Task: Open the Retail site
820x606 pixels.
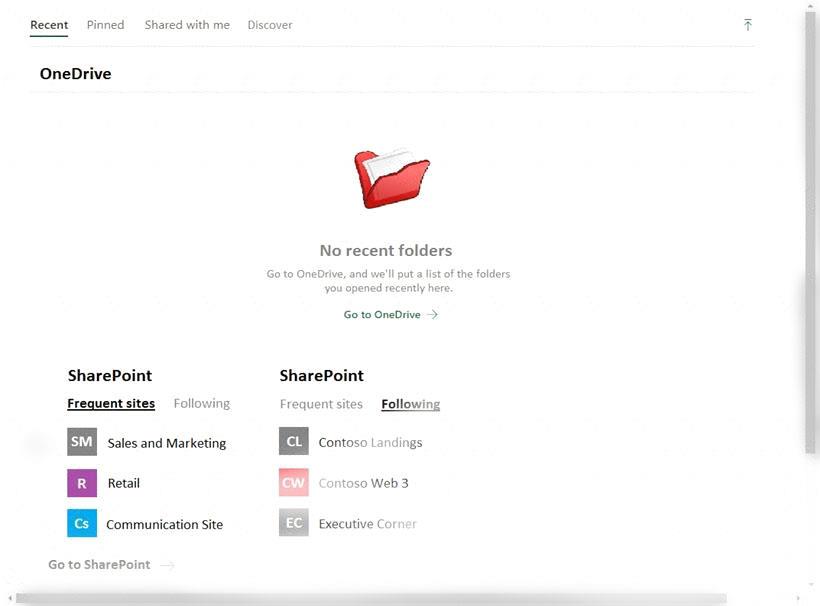Action: point(123,483)
